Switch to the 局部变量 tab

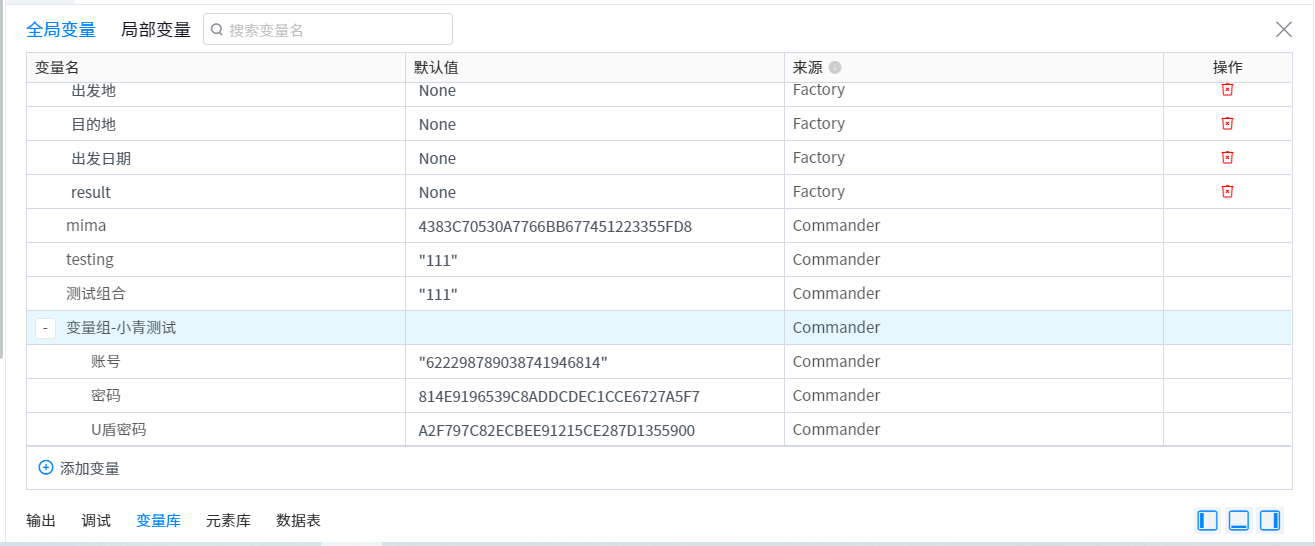[x=156, y=30]
